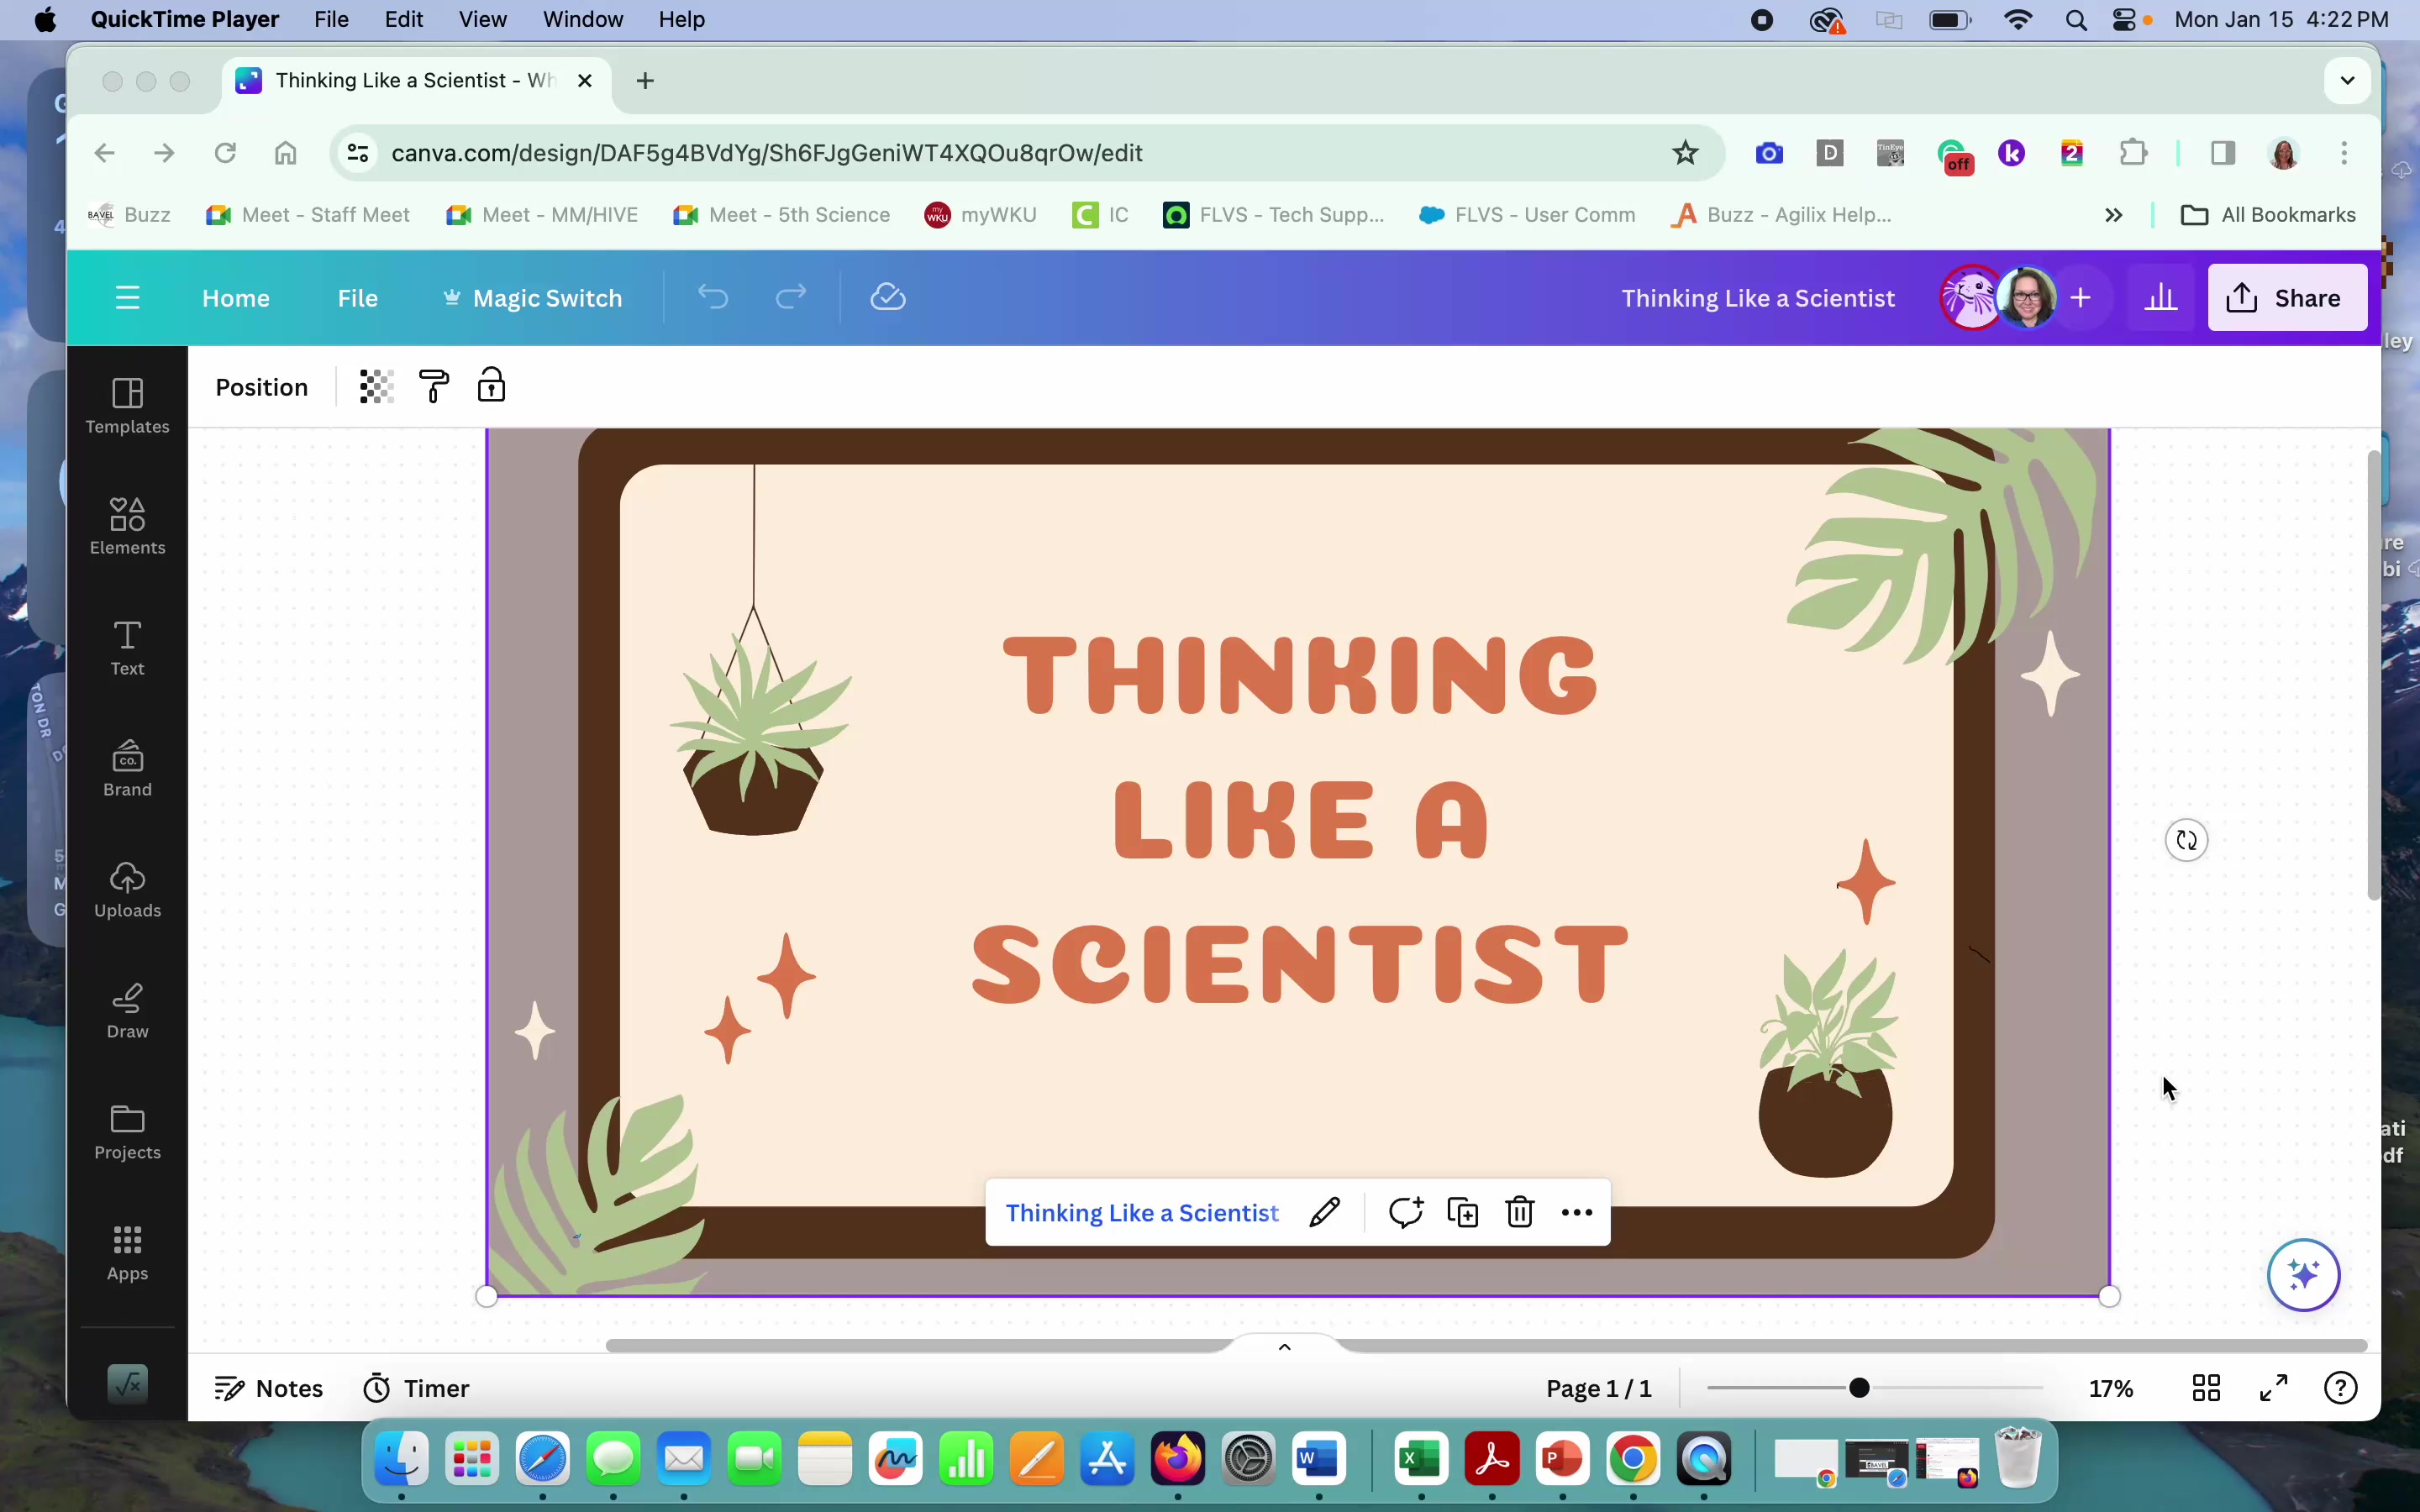Click the Share button
Viewport: 2420px width, 1512px height.
point(2287,298)
